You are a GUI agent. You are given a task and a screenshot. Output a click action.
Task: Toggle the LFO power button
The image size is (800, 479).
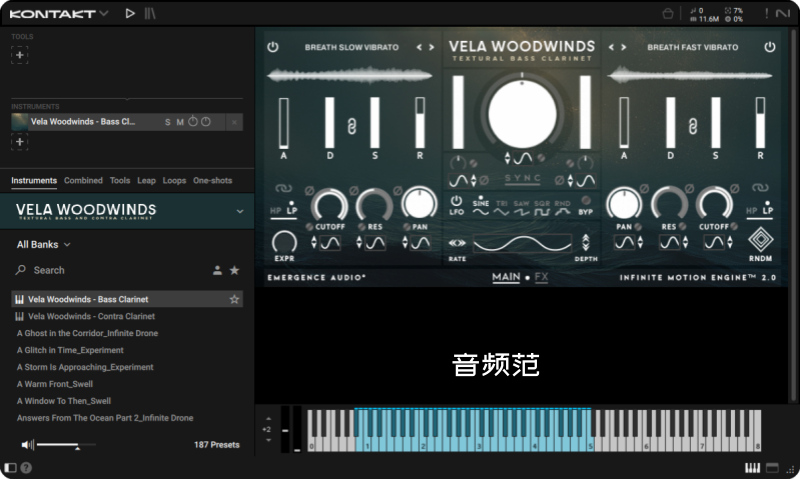[x=456, y=200]
